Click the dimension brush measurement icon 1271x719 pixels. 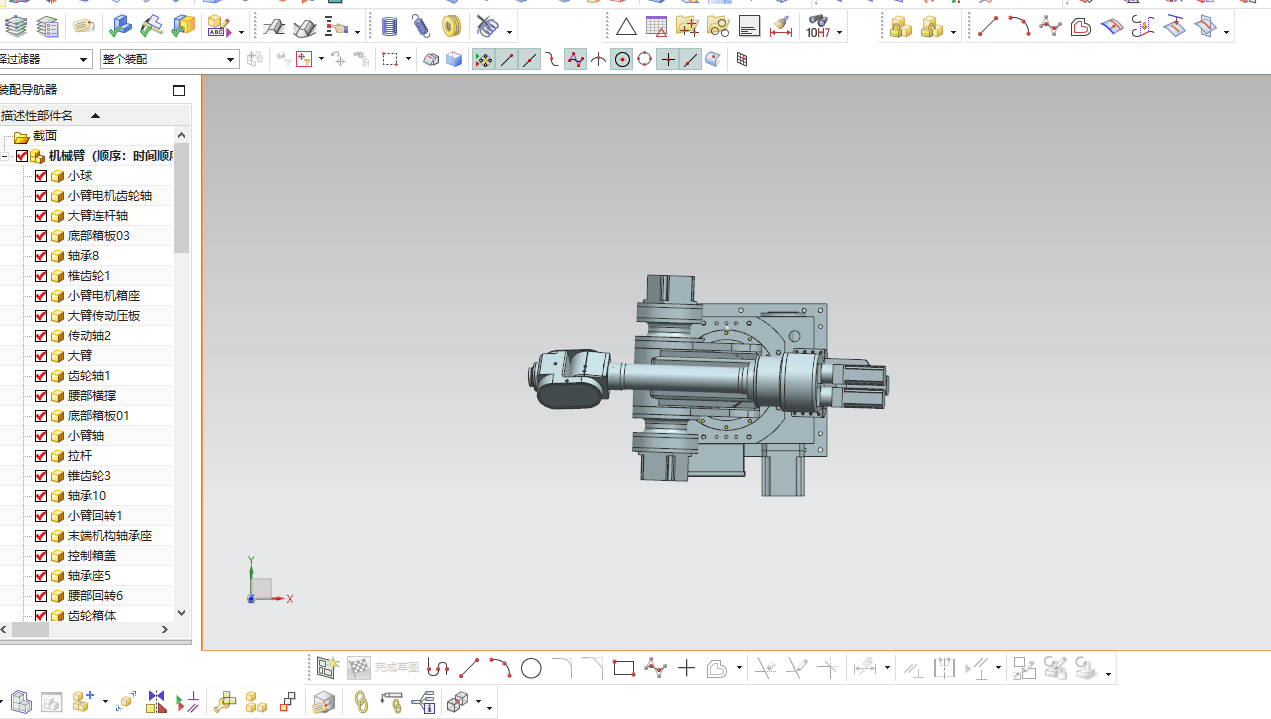[x=781, y=27]
